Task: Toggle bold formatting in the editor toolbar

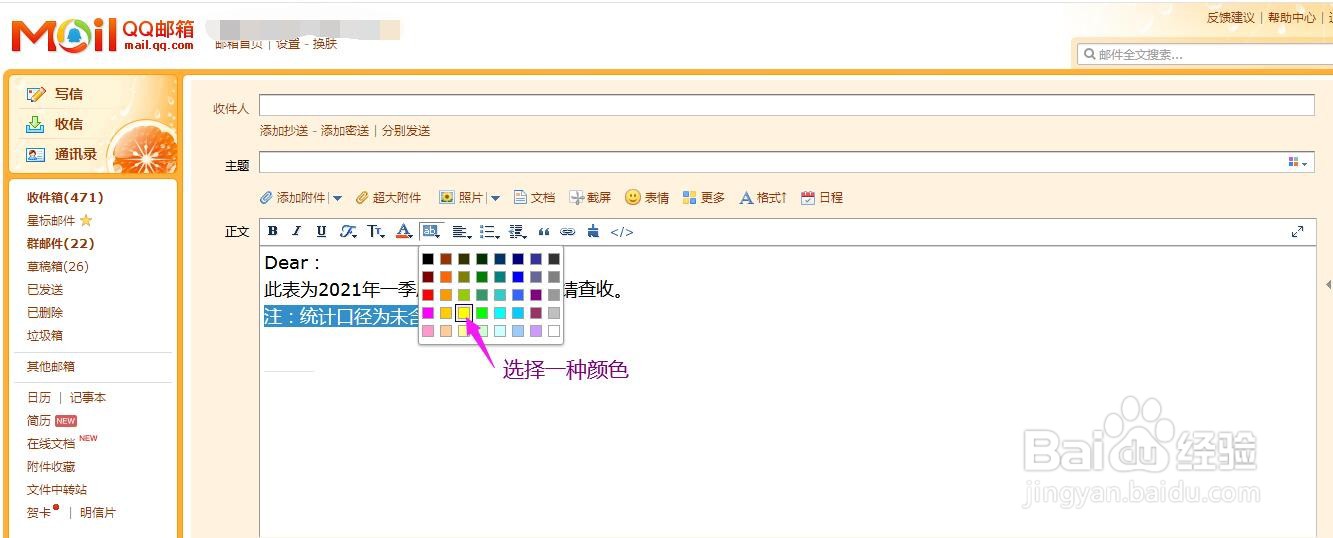Action: click(273, 231)
